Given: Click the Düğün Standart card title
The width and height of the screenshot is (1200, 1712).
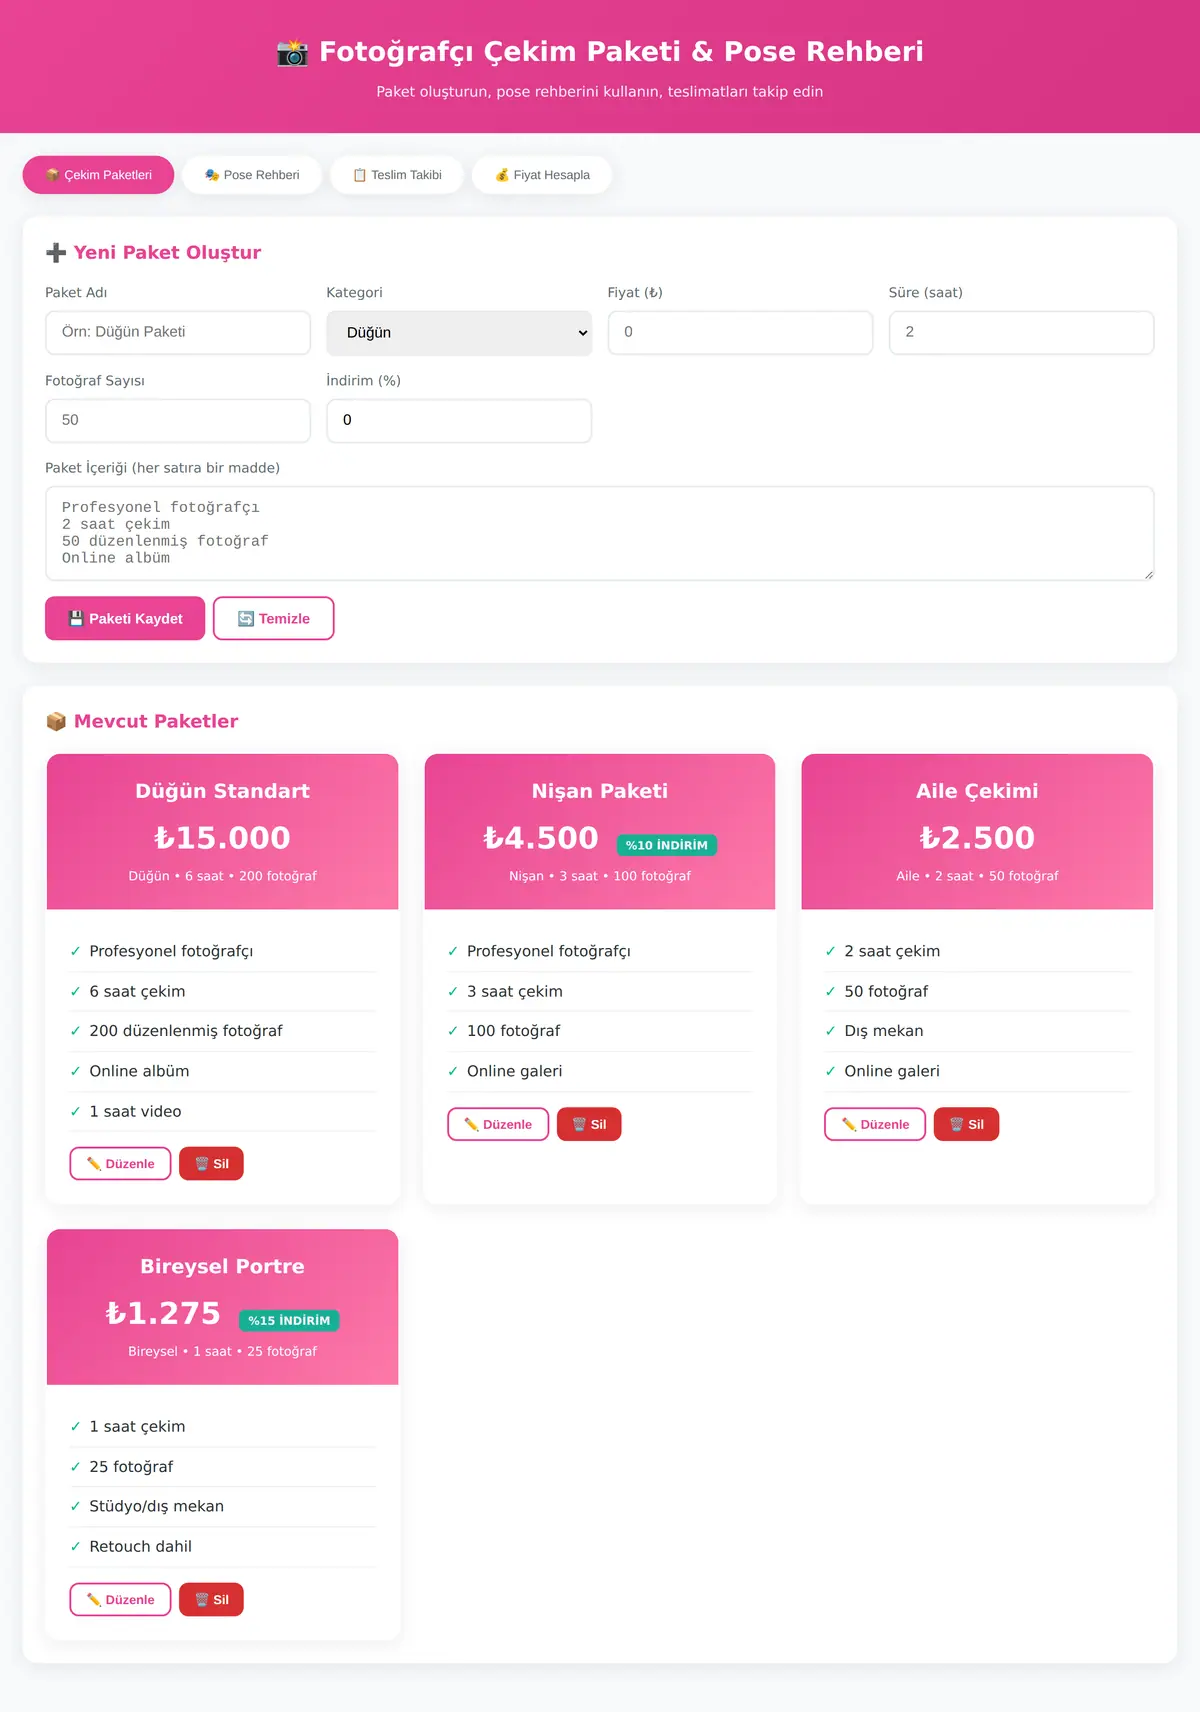Looking at the screenshot, I should [222, 791].
